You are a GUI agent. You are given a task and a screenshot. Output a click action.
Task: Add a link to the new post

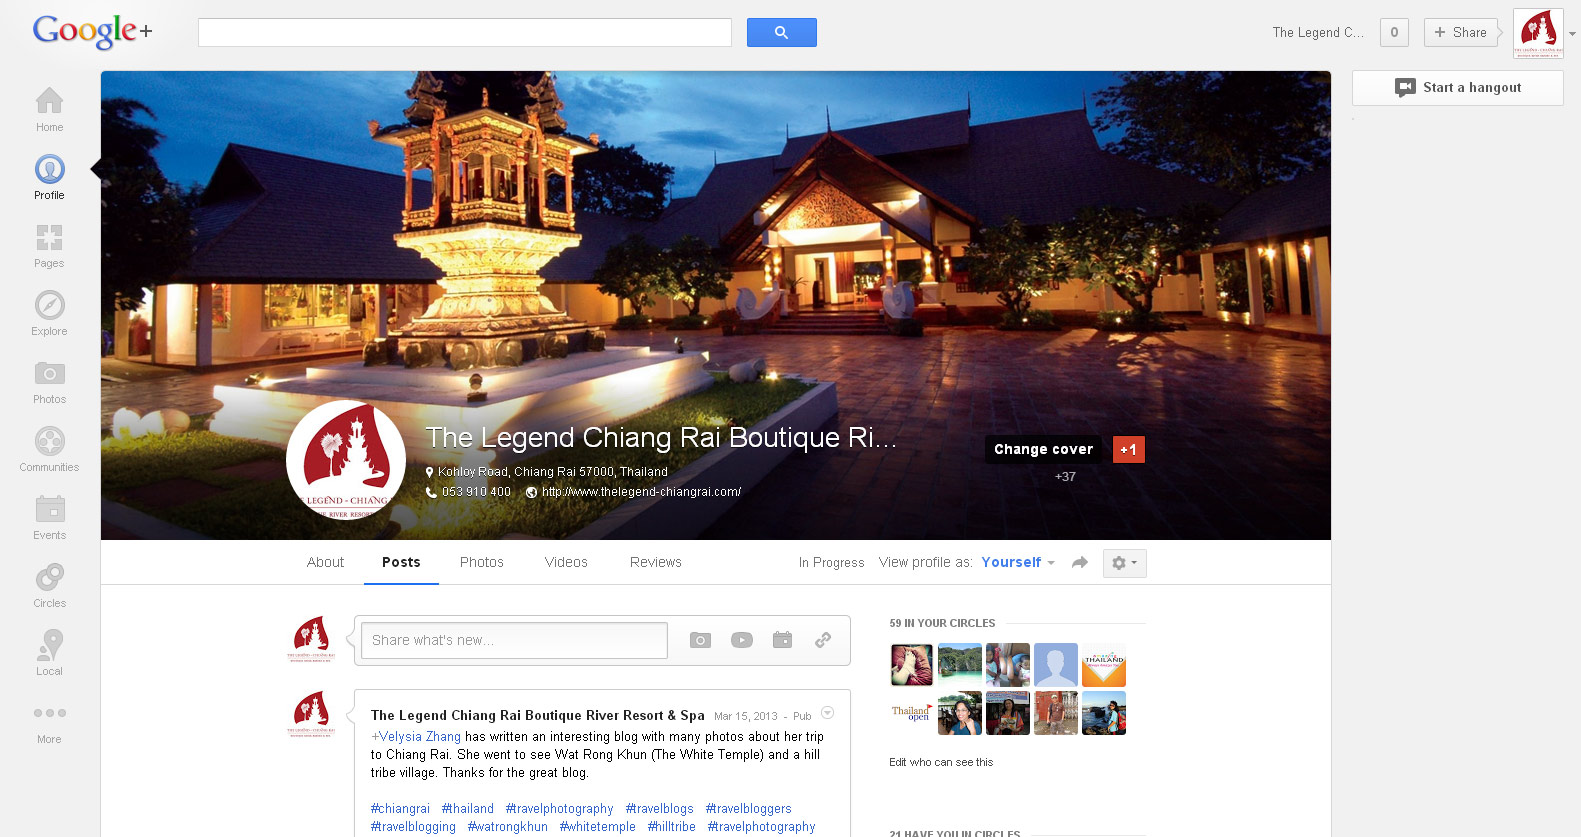pyautogui.click(x=823, y=640)
